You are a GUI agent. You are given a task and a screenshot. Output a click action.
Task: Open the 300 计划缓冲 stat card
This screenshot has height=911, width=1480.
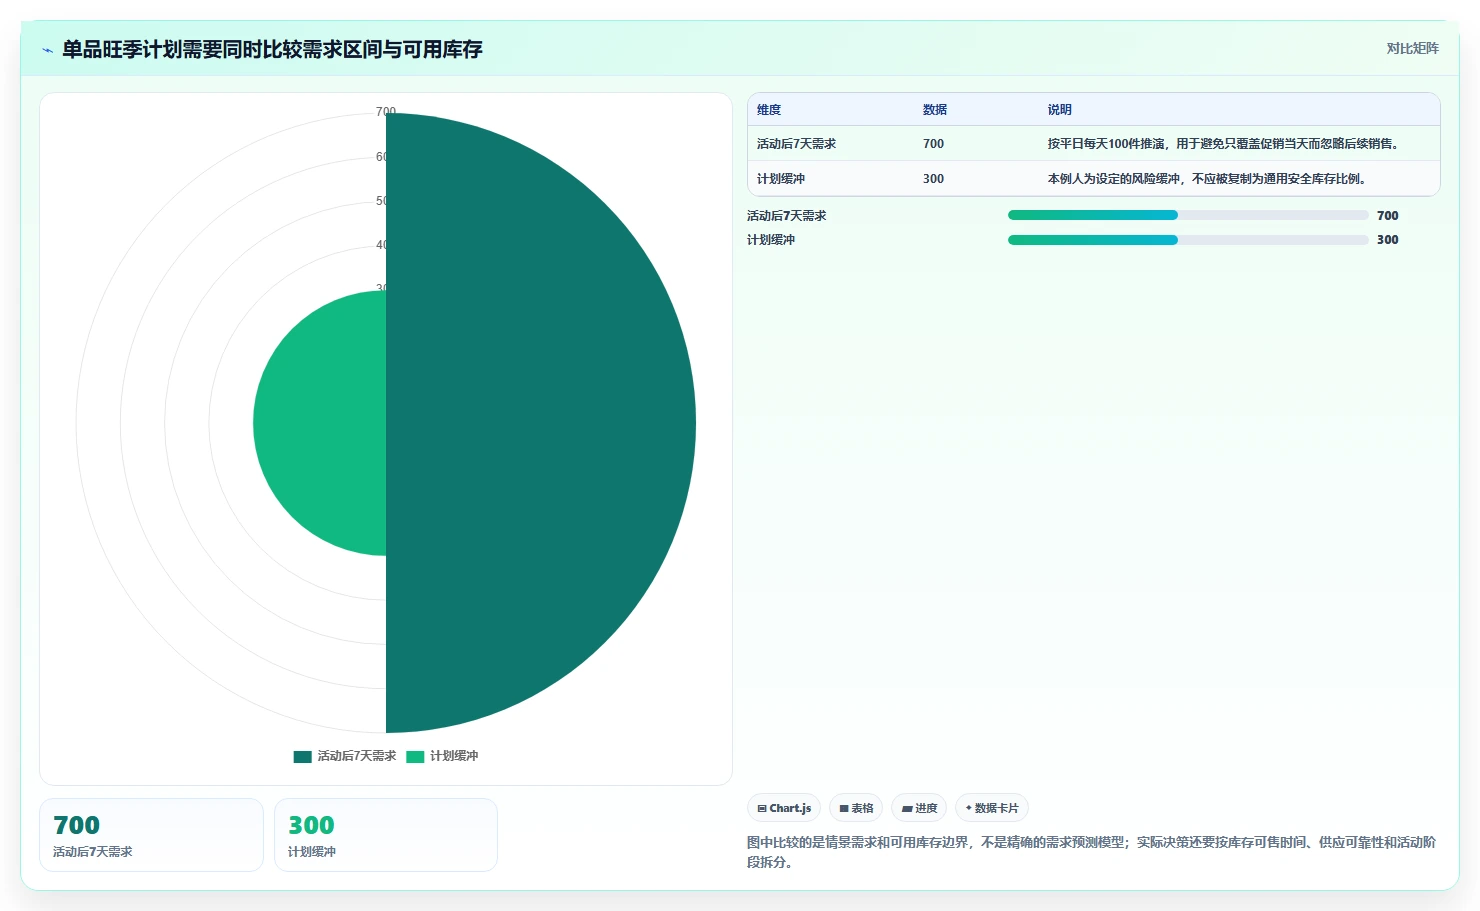(x=386, y=835)
